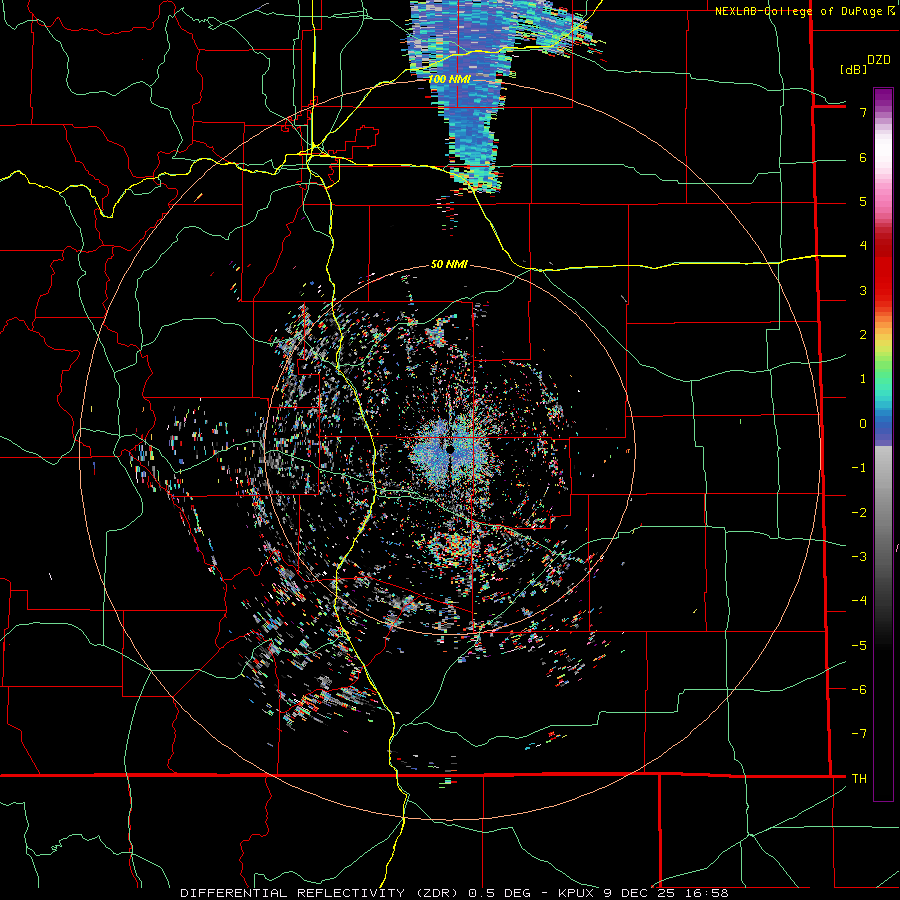Click the legend value -6
This screenshot has width=900, height=900.
coord(859,689)
